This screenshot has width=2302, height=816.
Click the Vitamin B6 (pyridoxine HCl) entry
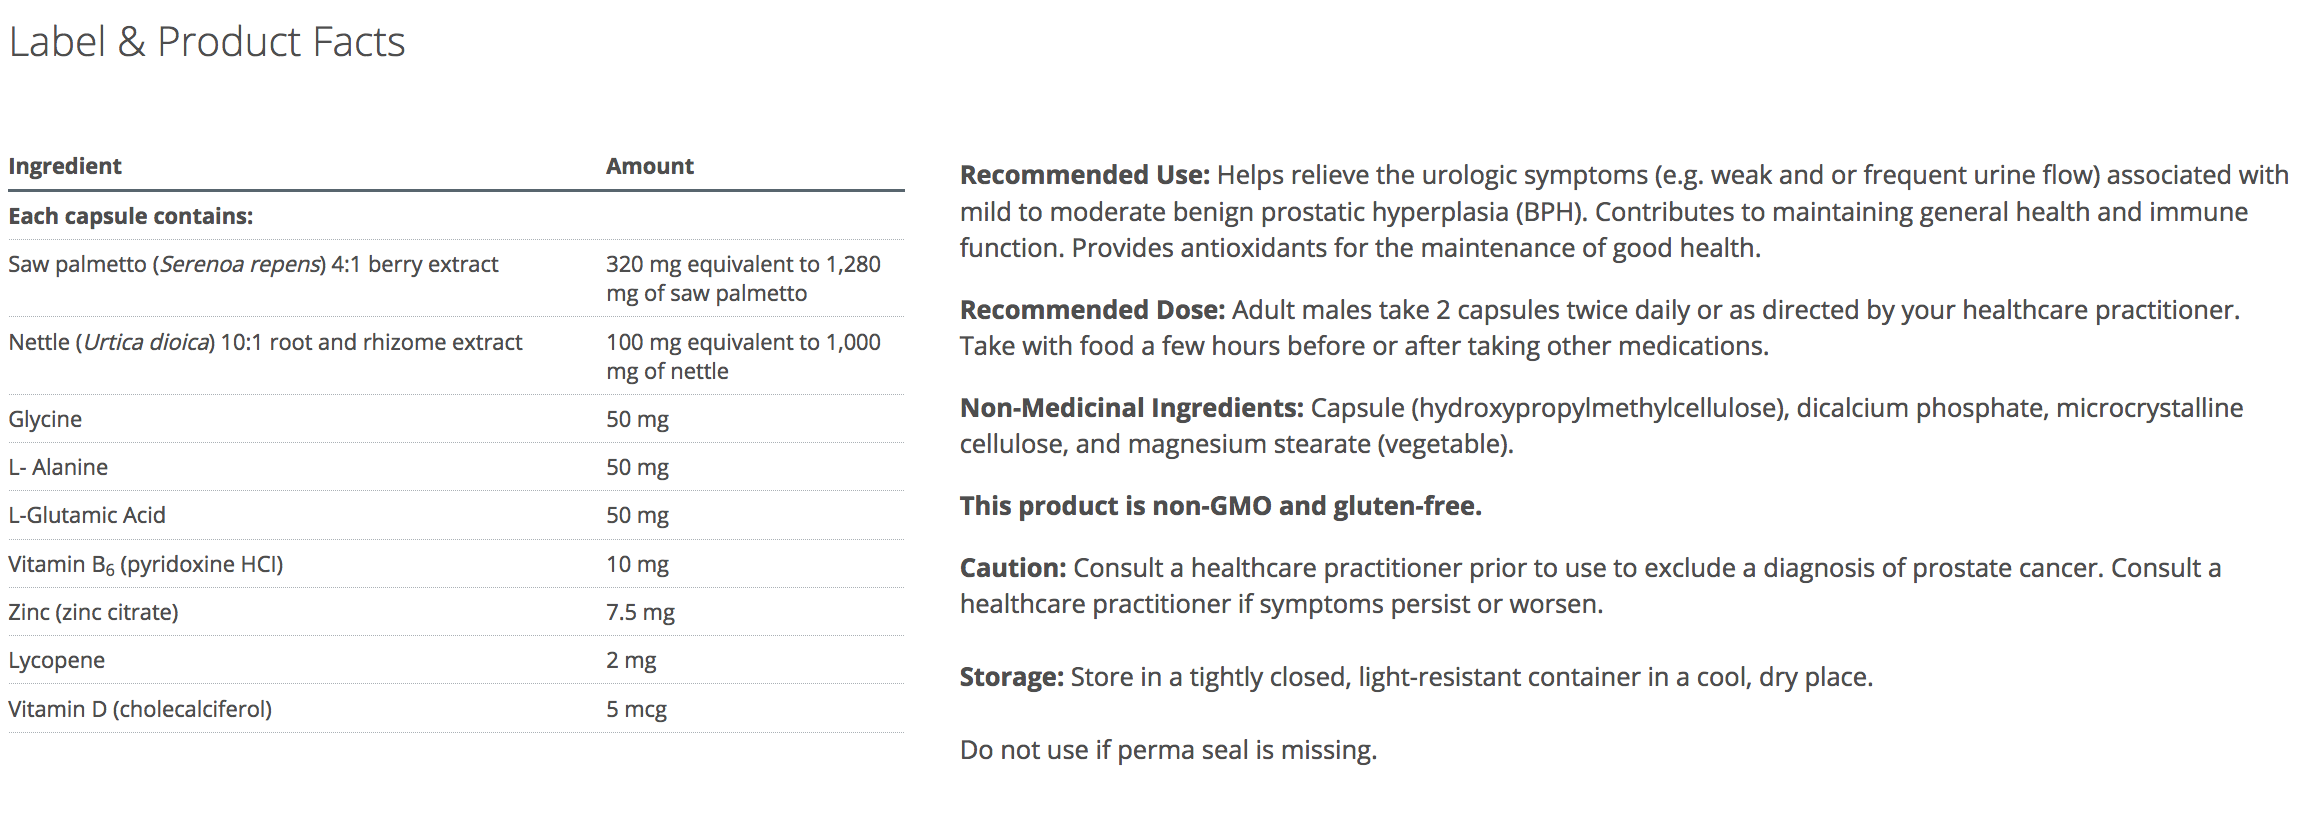click(146, 565)
